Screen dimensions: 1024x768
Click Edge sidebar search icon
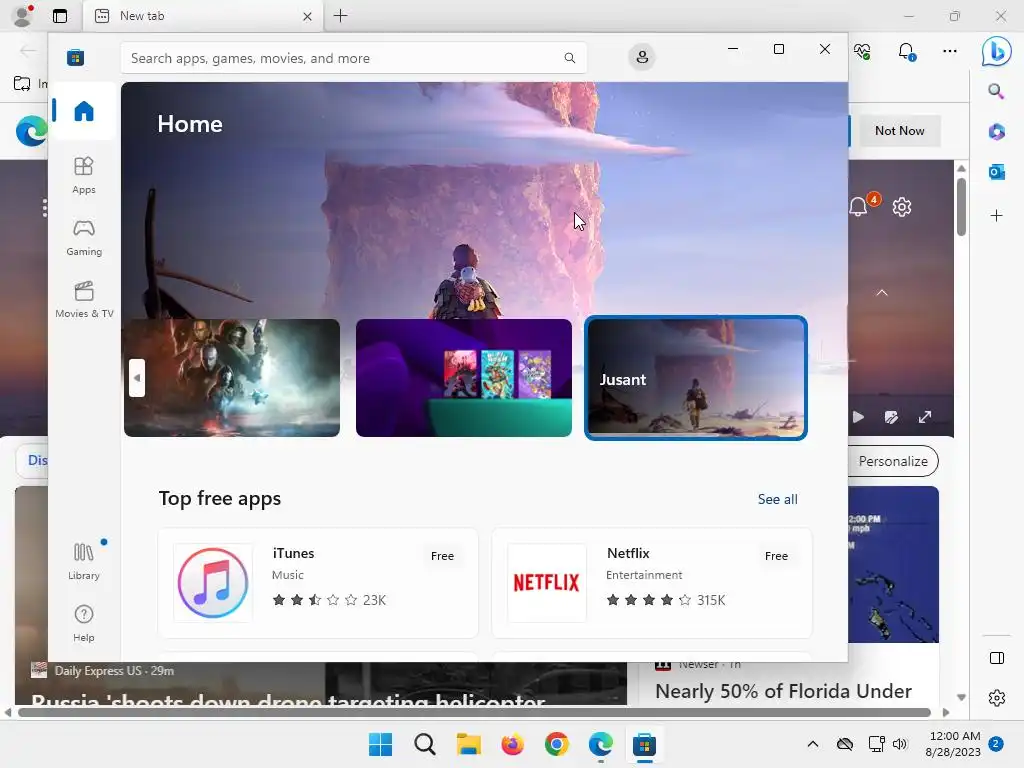996,91
